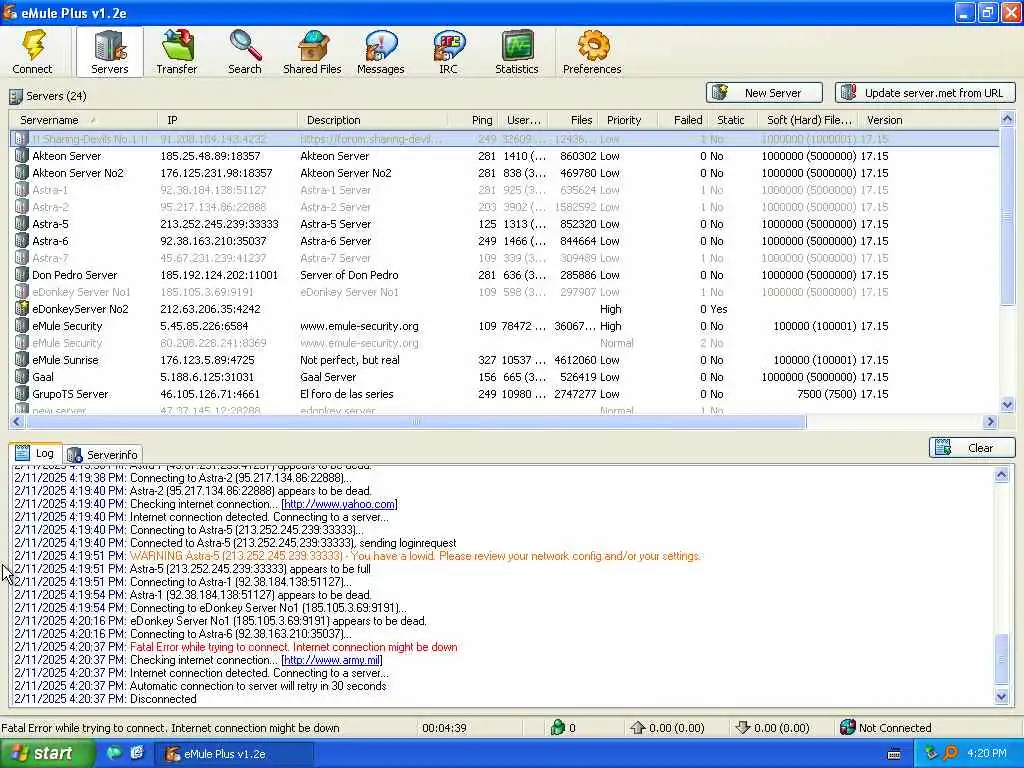1024x768 pixels.
Task: Click the server icon beside eMule Sunrise
Action: tap(22, 360)
